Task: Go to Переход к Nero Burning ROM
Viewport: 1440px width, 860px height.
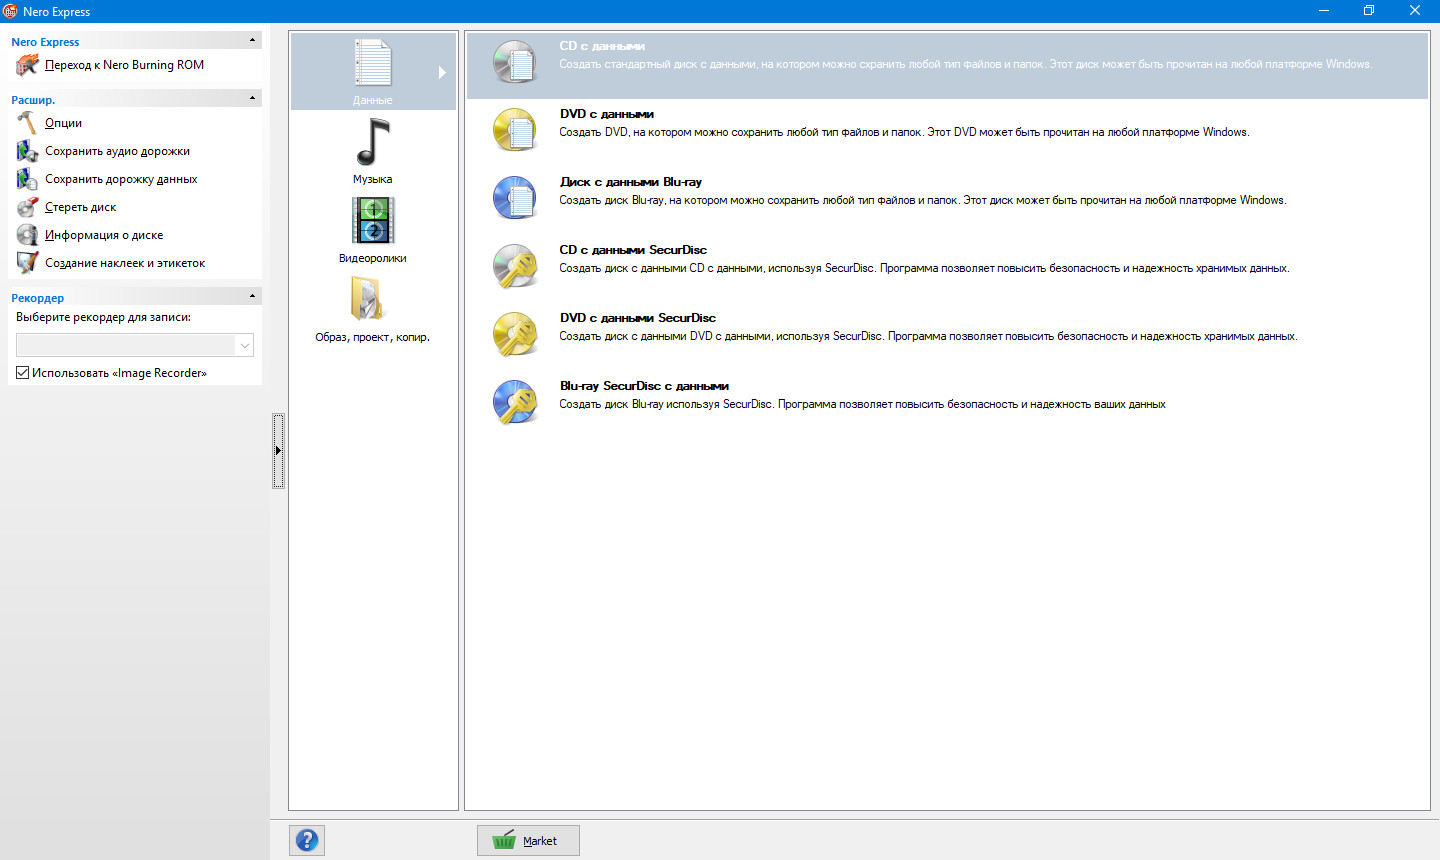Action: tap(124, 65)
